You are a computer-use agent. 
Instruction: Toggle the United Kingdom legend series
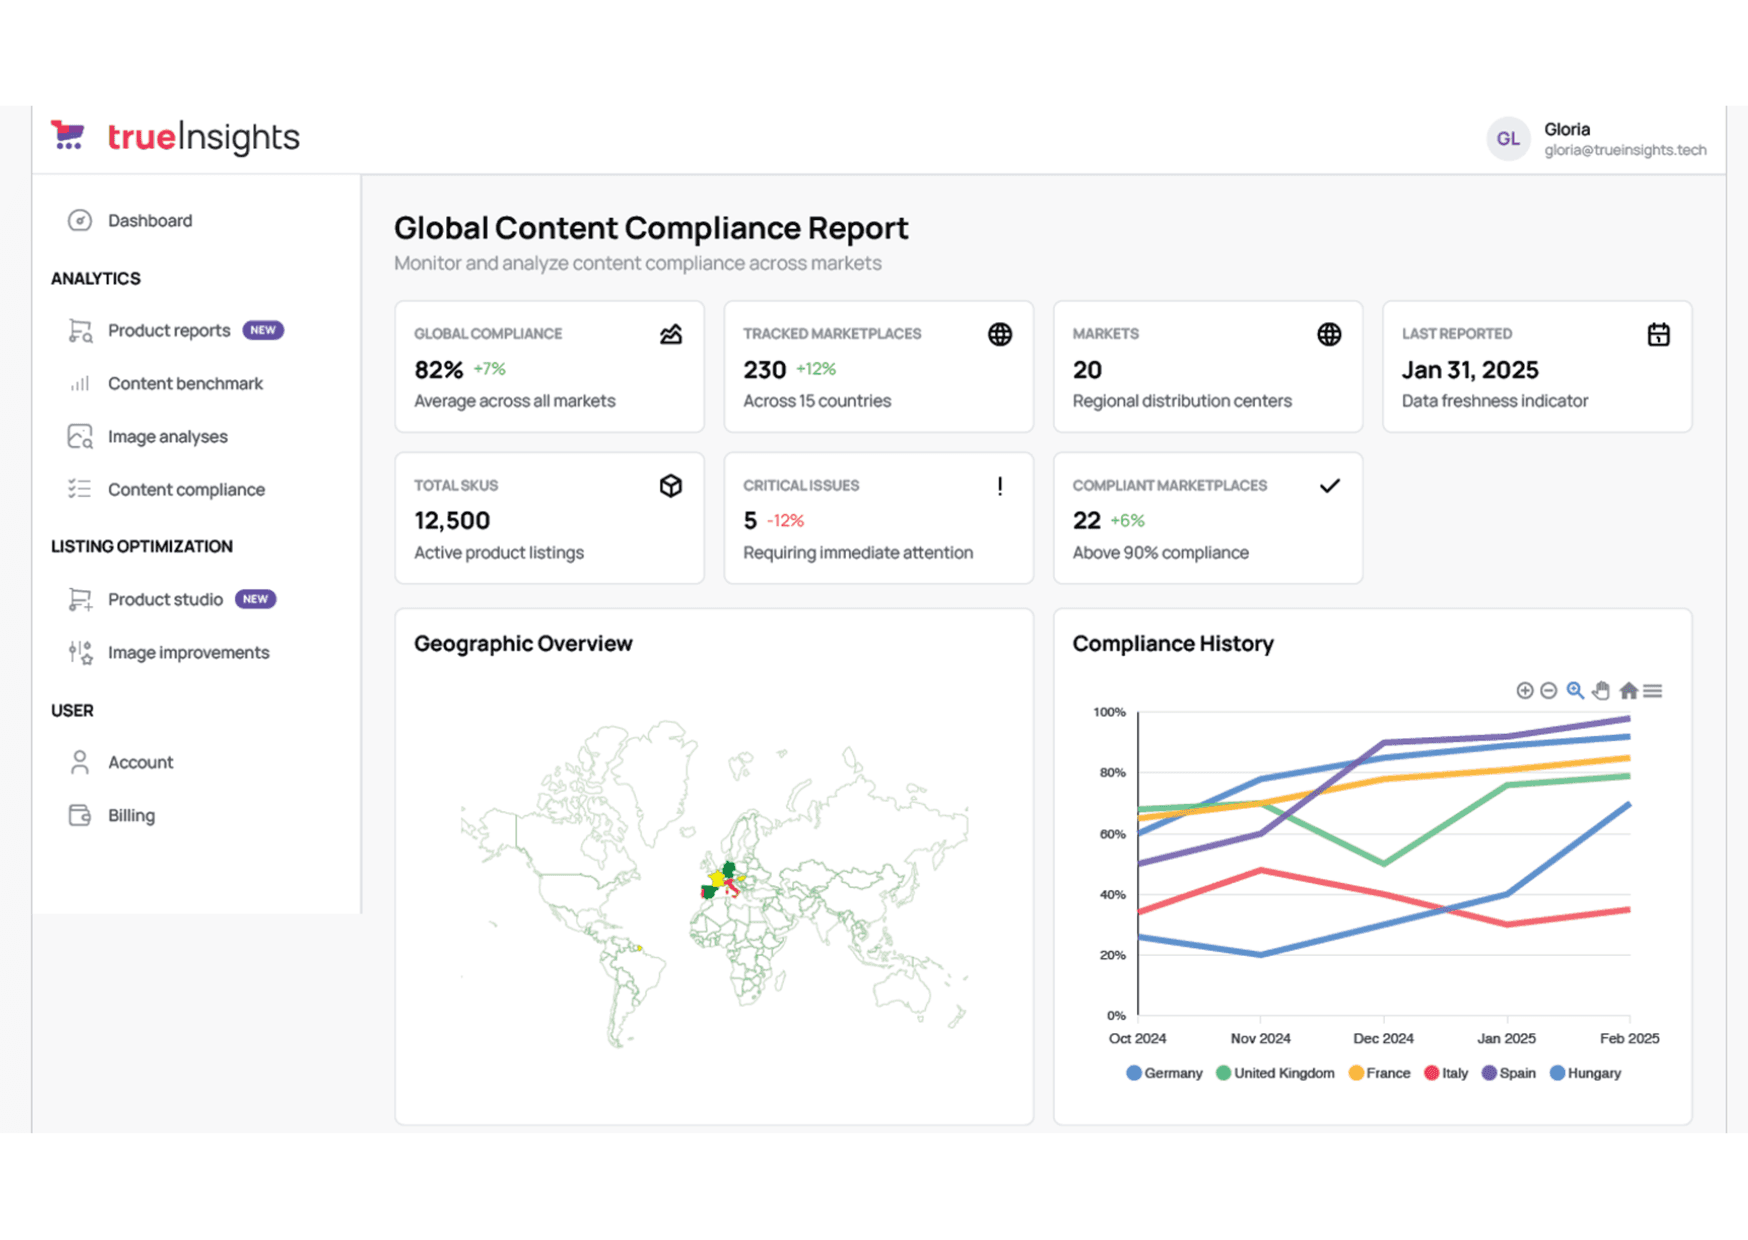pyautogui.click(x=1275, y=1073)
